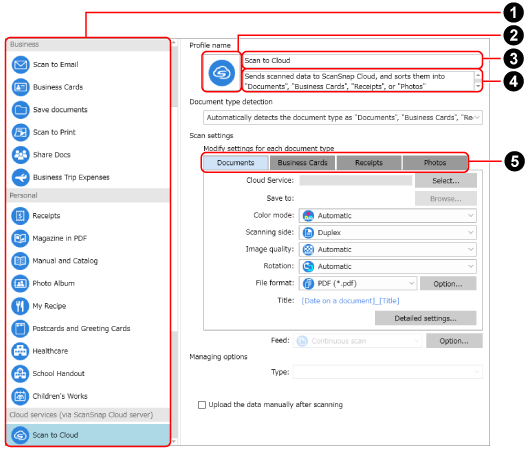The image size is (525, 464).
Task: Click the large profile icon beside the name
Action: (x=221, y=72)
